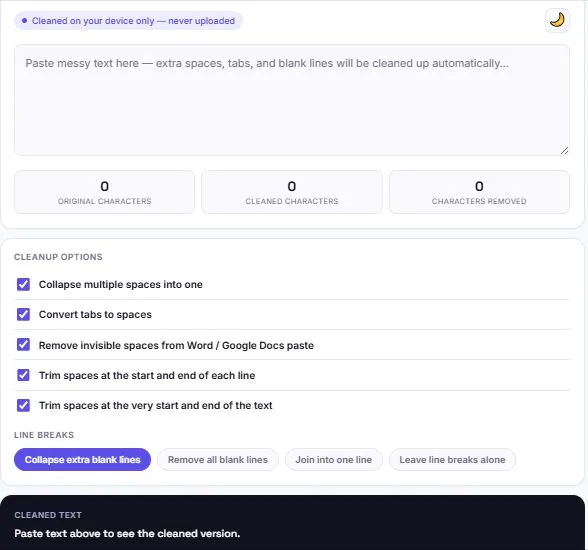Click the 'Cleaned on your device only' badge
The width and height of the screenshot is (588, 550).
tap(128, 21)
